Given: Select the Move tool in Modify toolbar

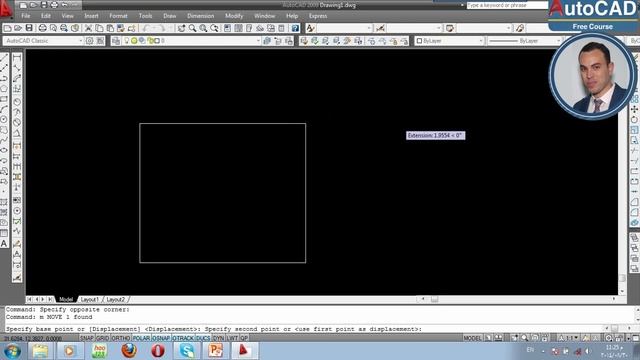Looking at the screenshot, I should coord(634,109).
